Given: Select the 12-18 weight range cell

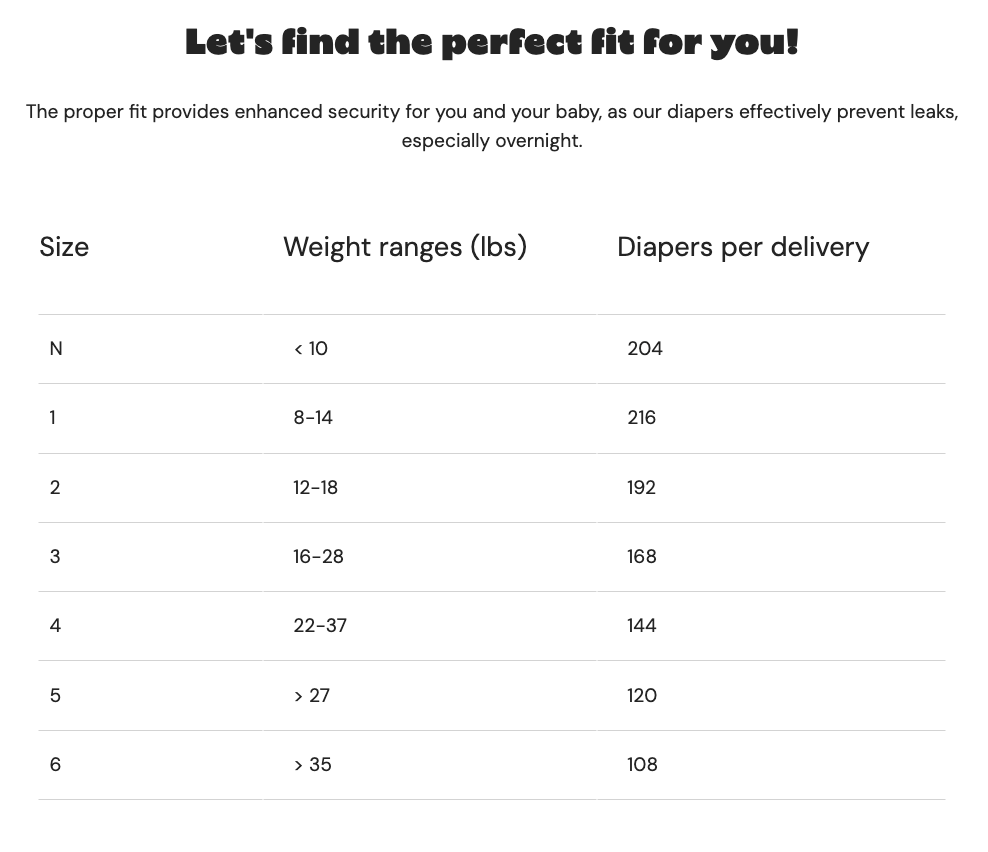Looking at the screenshot, I should point(315,488).
